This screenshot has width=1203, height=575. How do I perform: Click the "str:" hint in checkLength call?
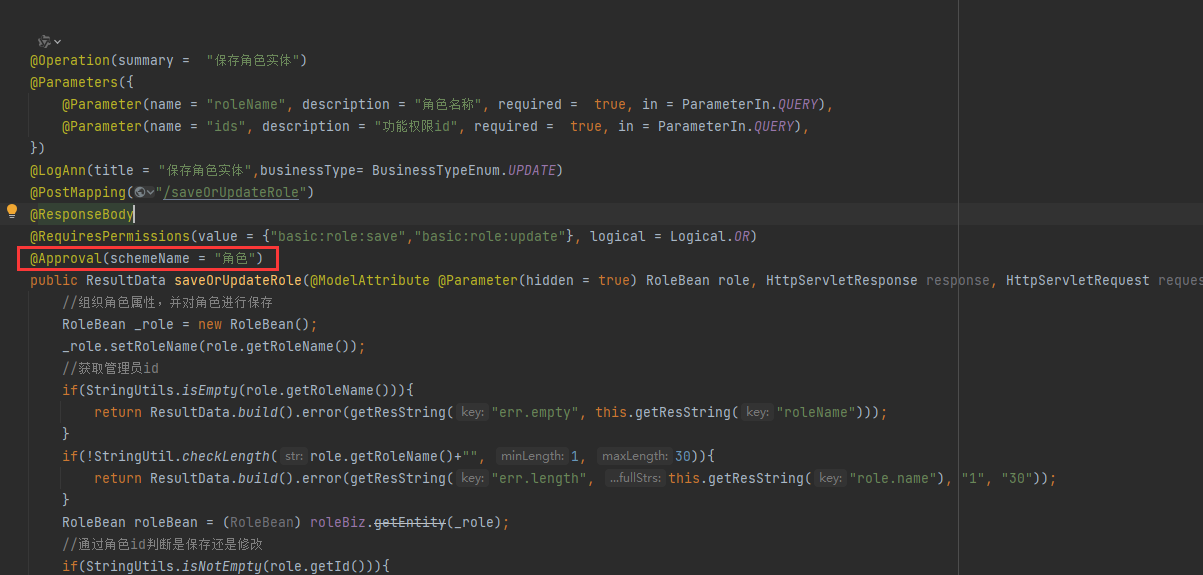[x=294, y=456]
